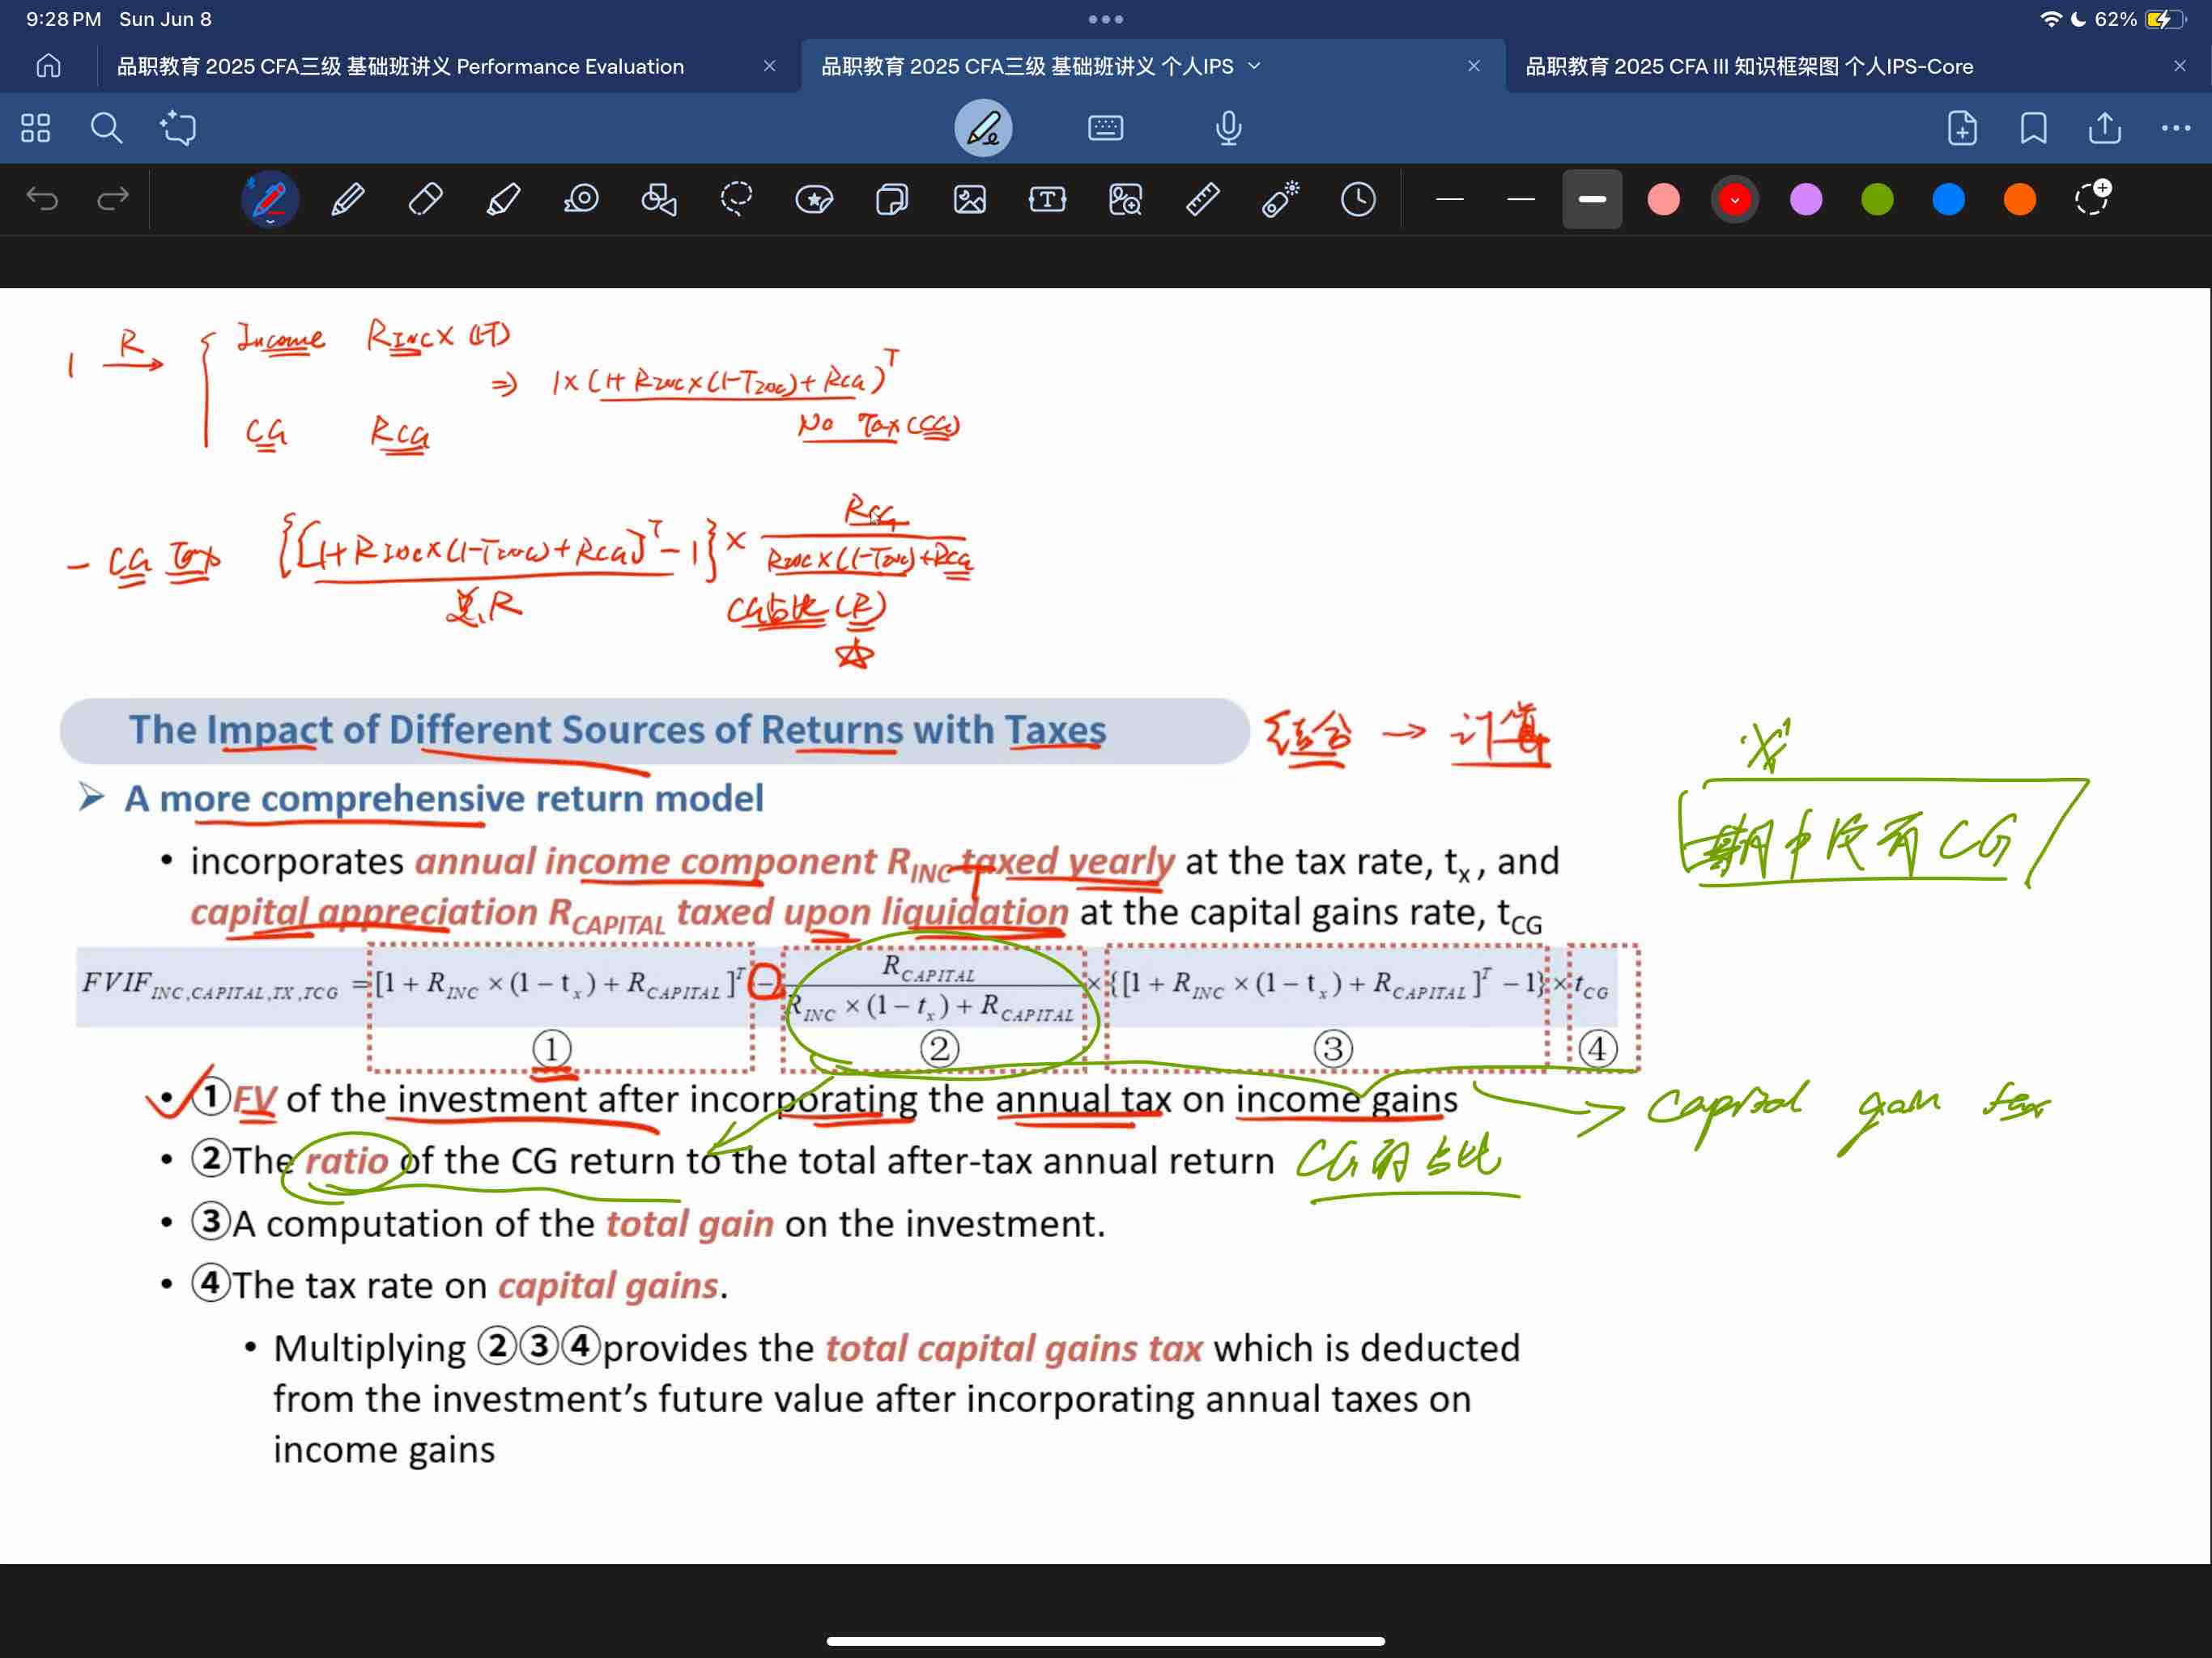Select the ruler tool
The height and width of the screenshot is (1658, 2212).
coord(1202,199)
